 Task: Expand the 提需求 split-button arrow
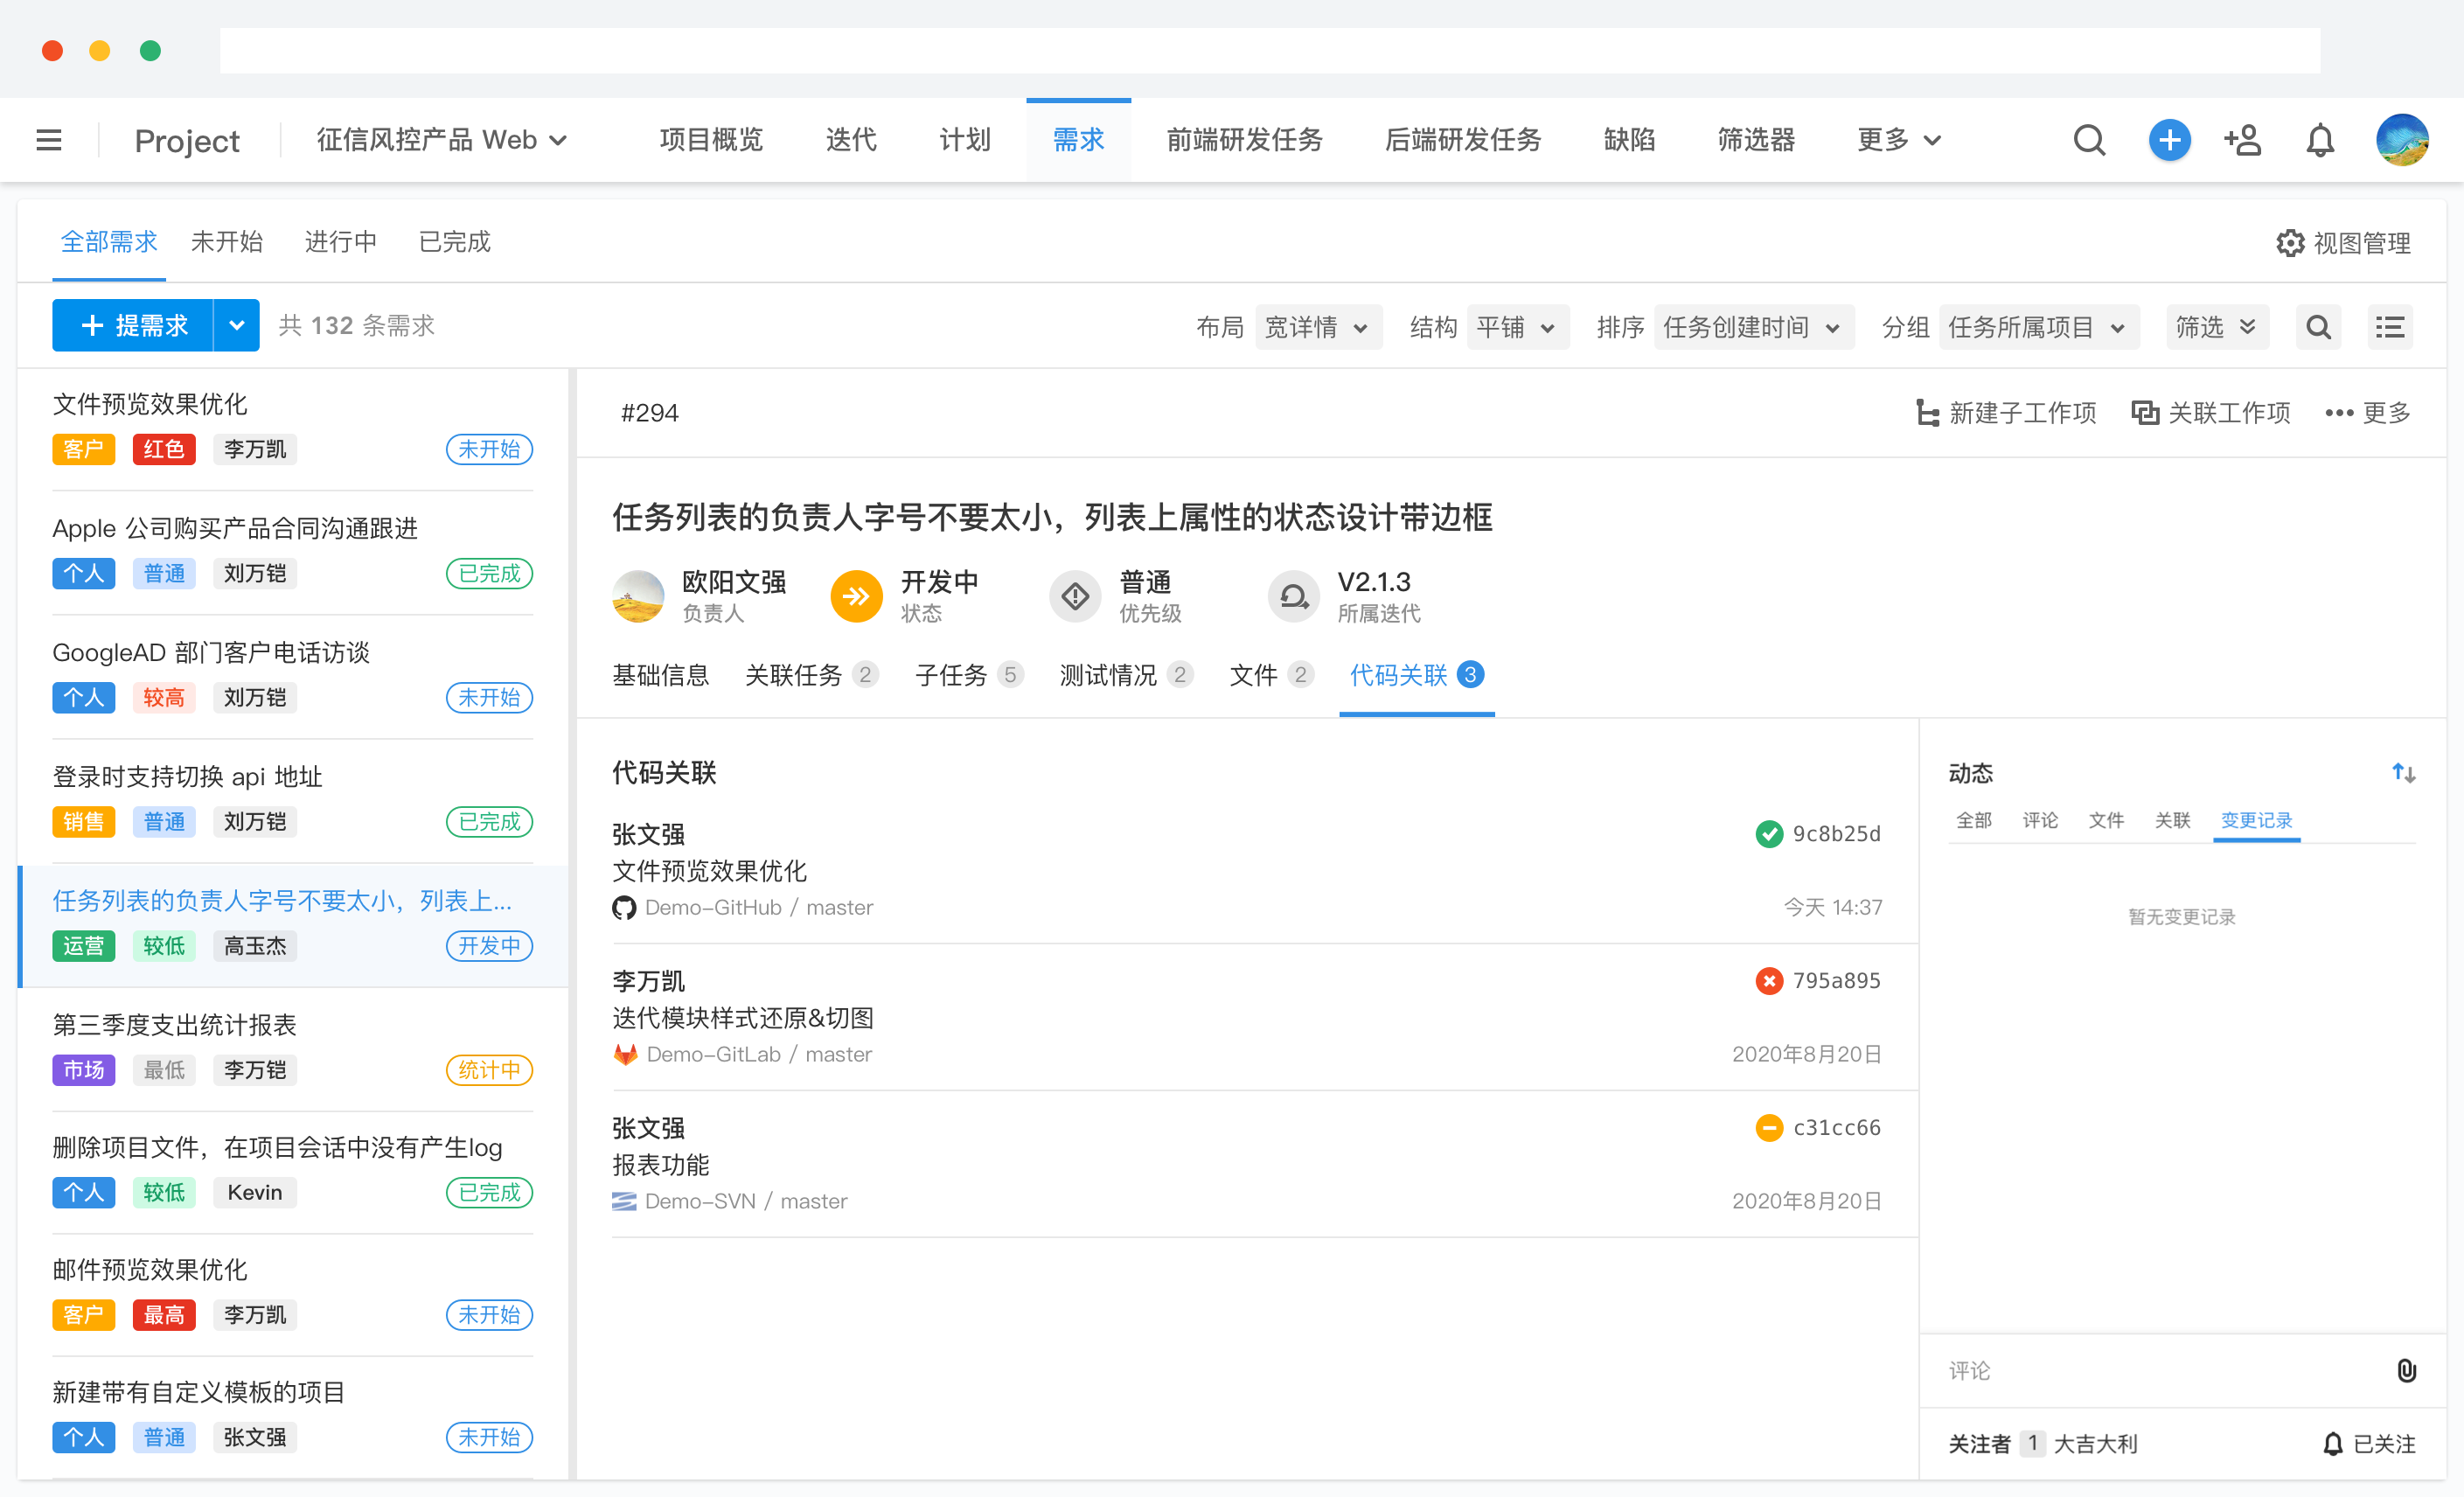click(237, 325)
